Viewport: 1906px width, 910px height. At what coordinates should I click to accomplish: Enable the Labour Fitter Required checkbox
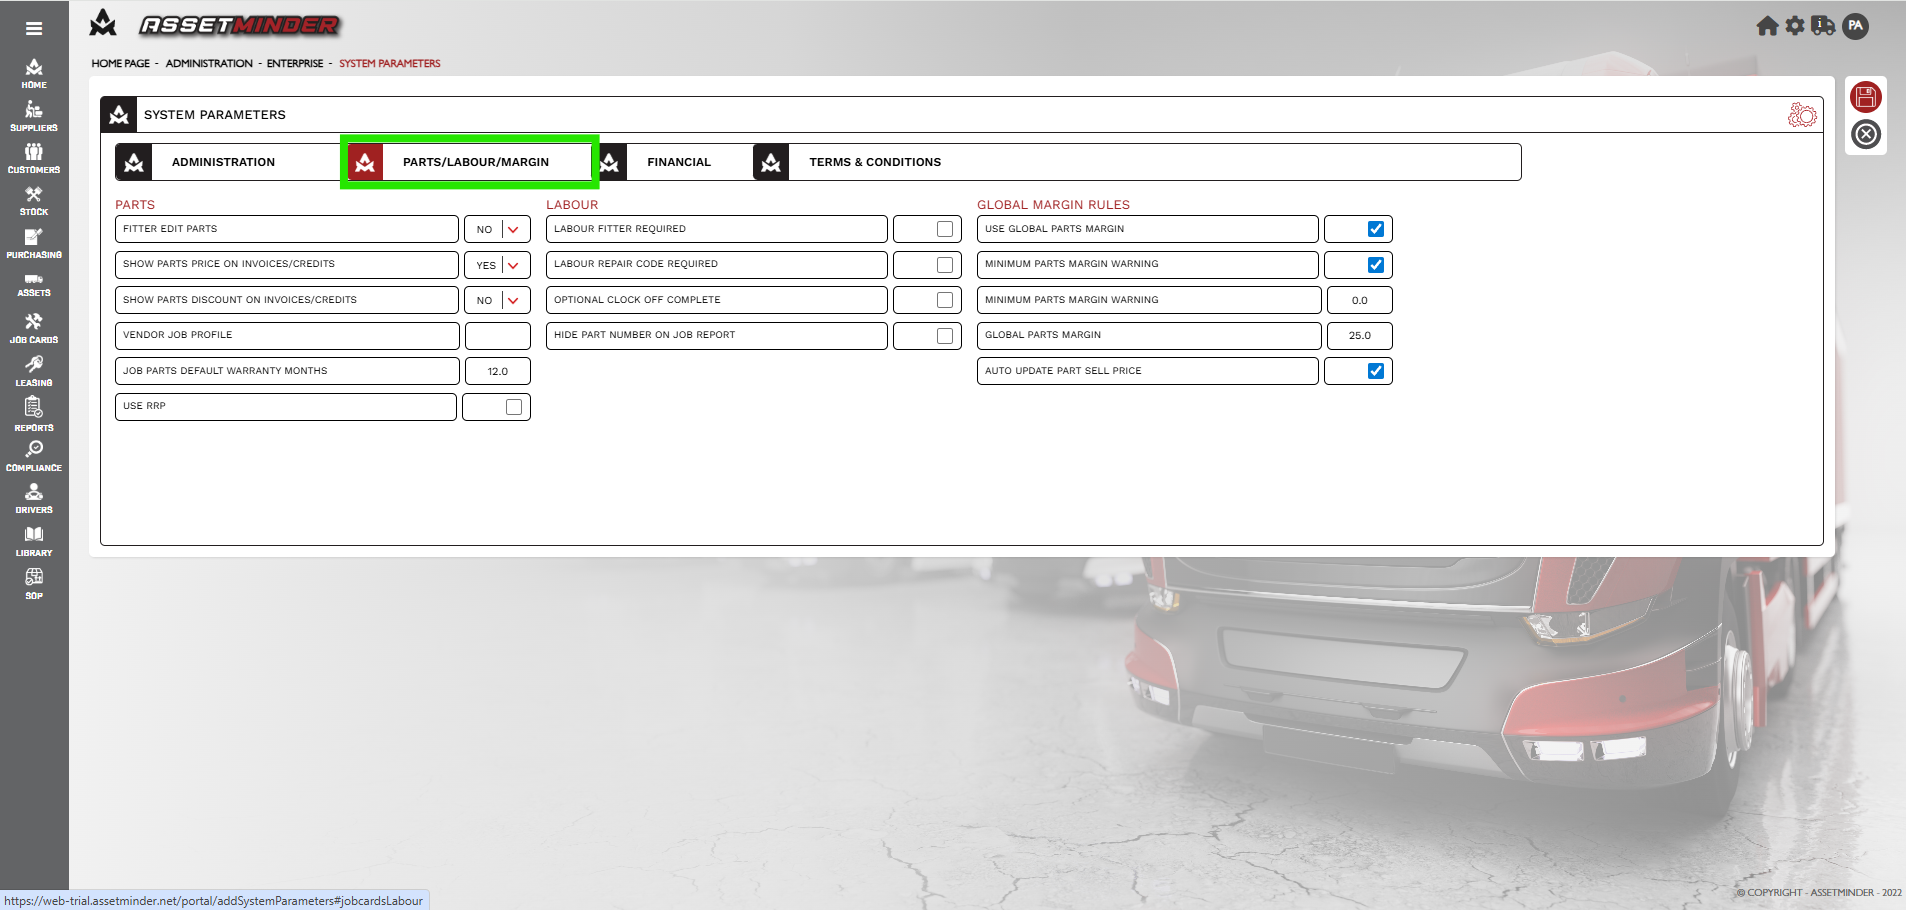pos(944,229)
